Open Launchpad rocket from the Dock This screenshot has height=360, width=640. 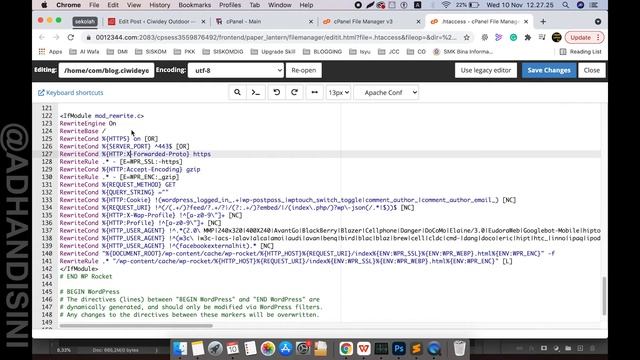(x=215, y=348)
